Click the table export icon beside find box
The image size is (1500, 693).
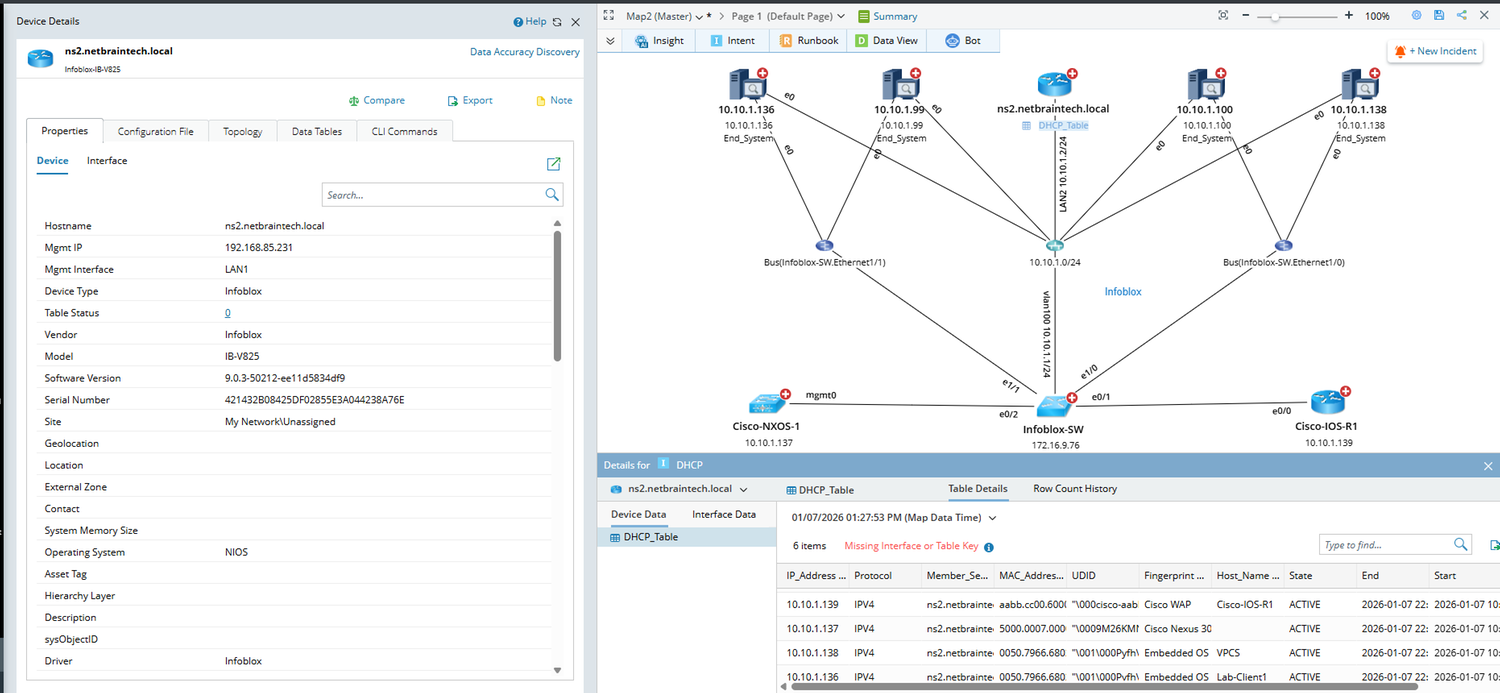[1494, 545]
